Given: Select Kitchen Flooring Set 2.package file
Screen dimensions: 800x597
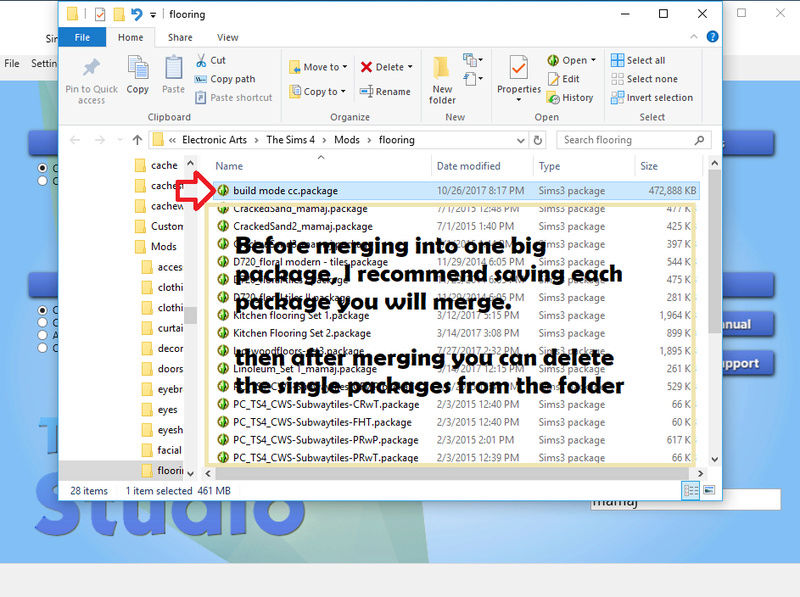Looking at the screenshot, I should [302, 333].
